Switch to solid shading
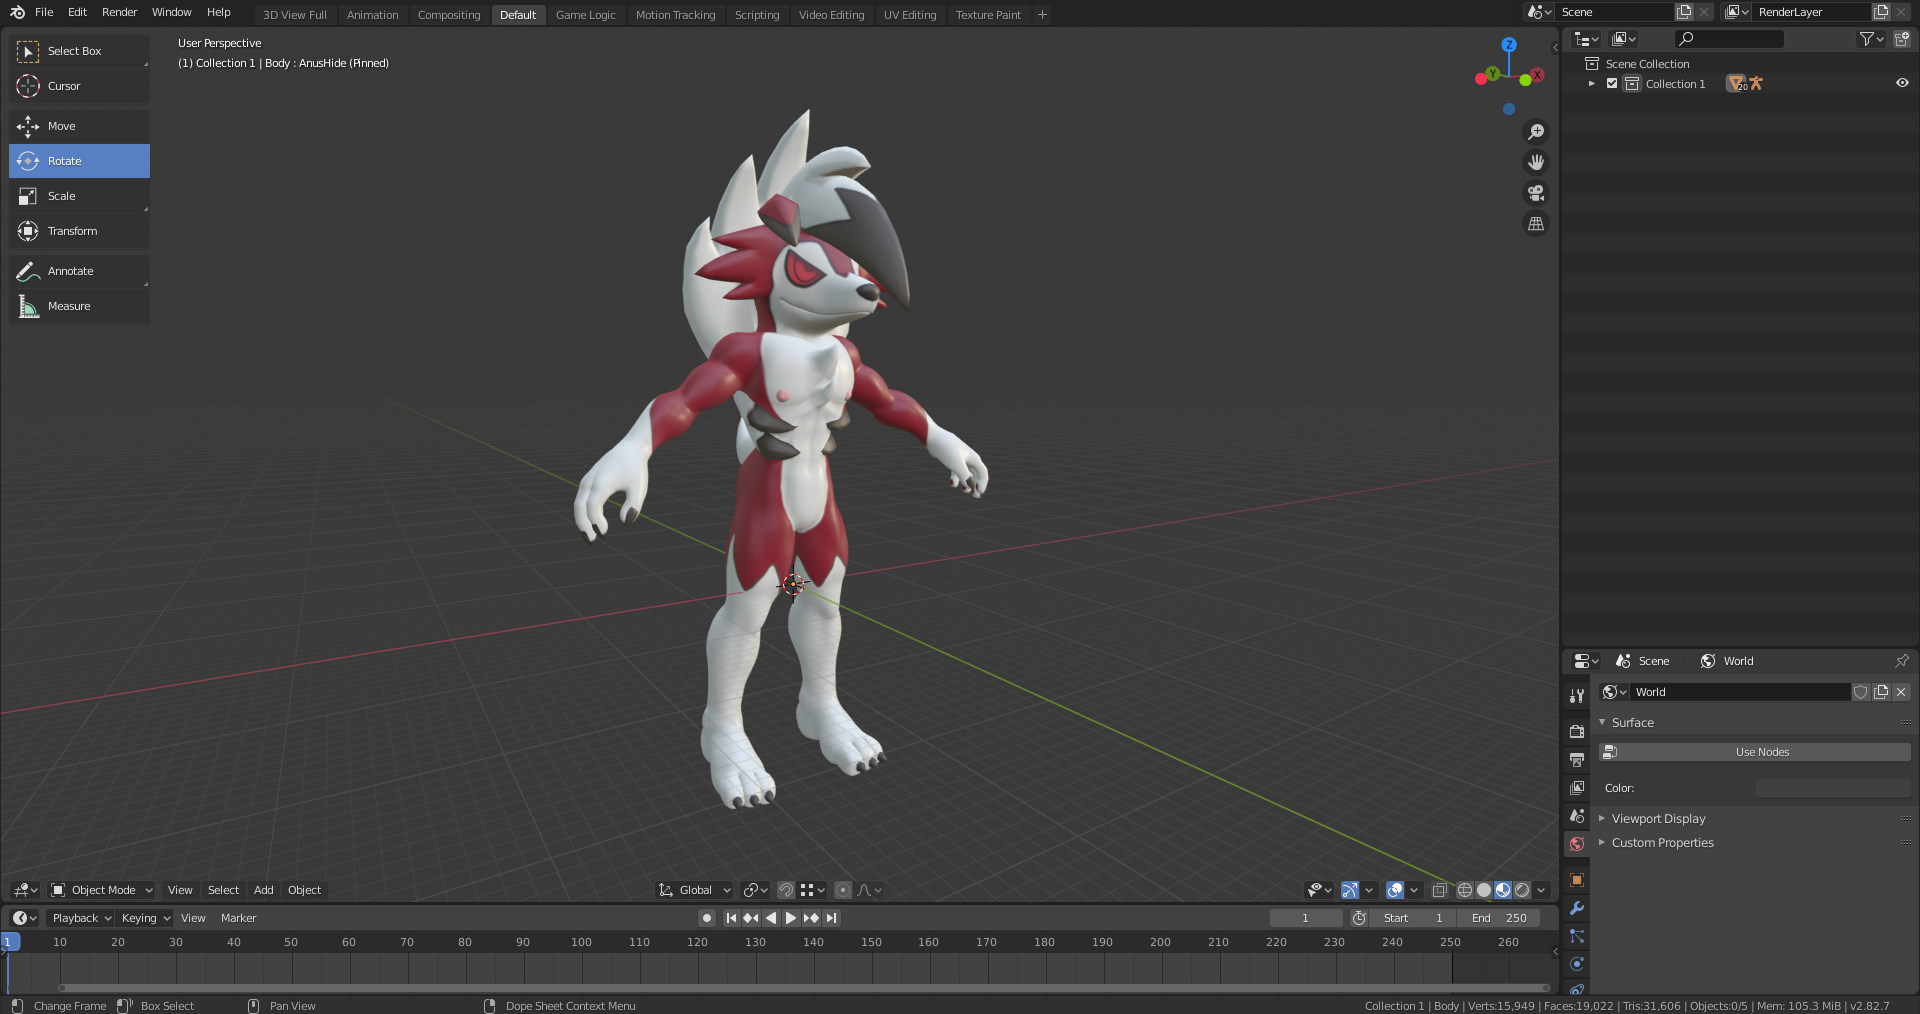 pos(1484,890)
